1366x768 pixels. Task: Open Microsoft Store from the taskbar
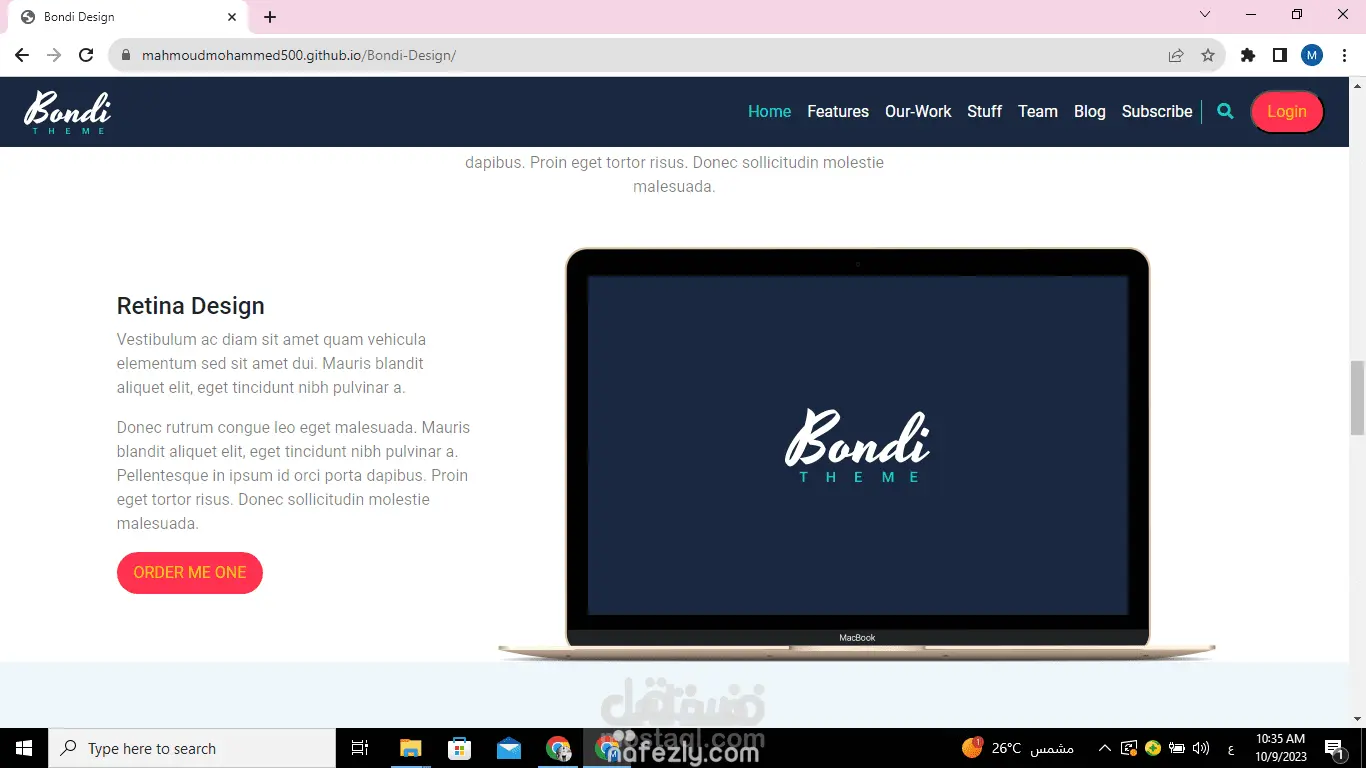(x=459, y=748)
